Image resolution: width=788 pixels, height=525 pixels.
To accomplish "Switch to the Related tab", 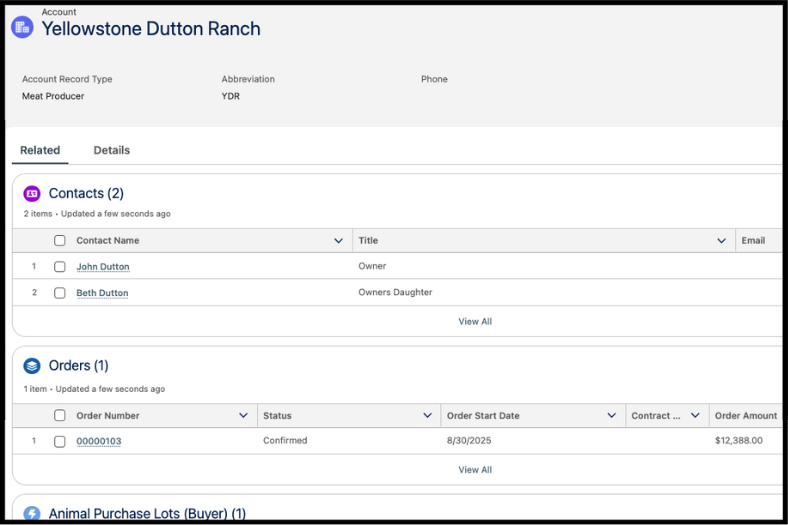I will click(x=40, y=150).
